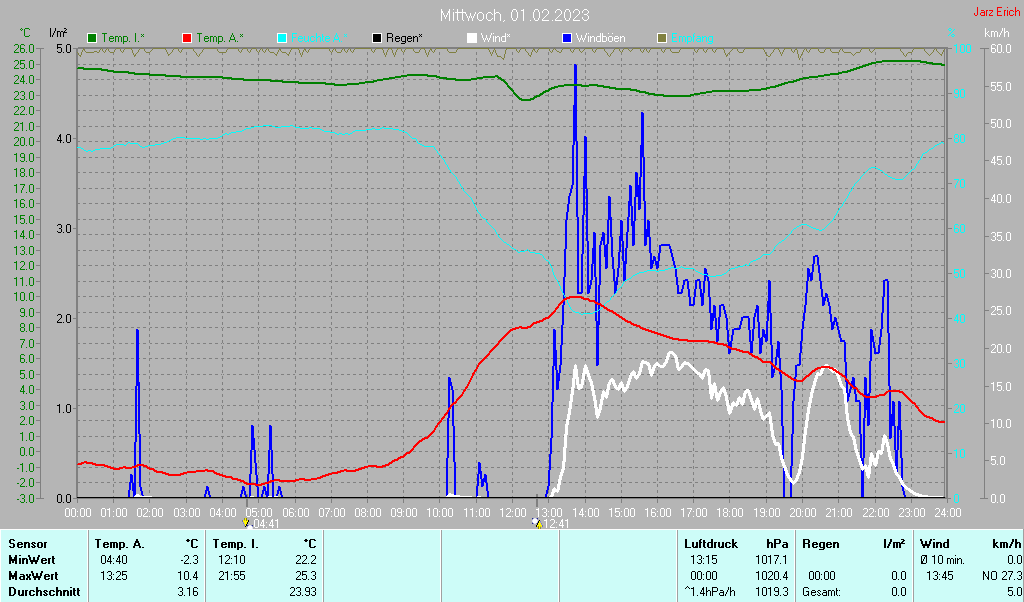This screenshot has width=1024, height=602.
Task: Click the olive legend swatch at far right
Action: (661, 38)
